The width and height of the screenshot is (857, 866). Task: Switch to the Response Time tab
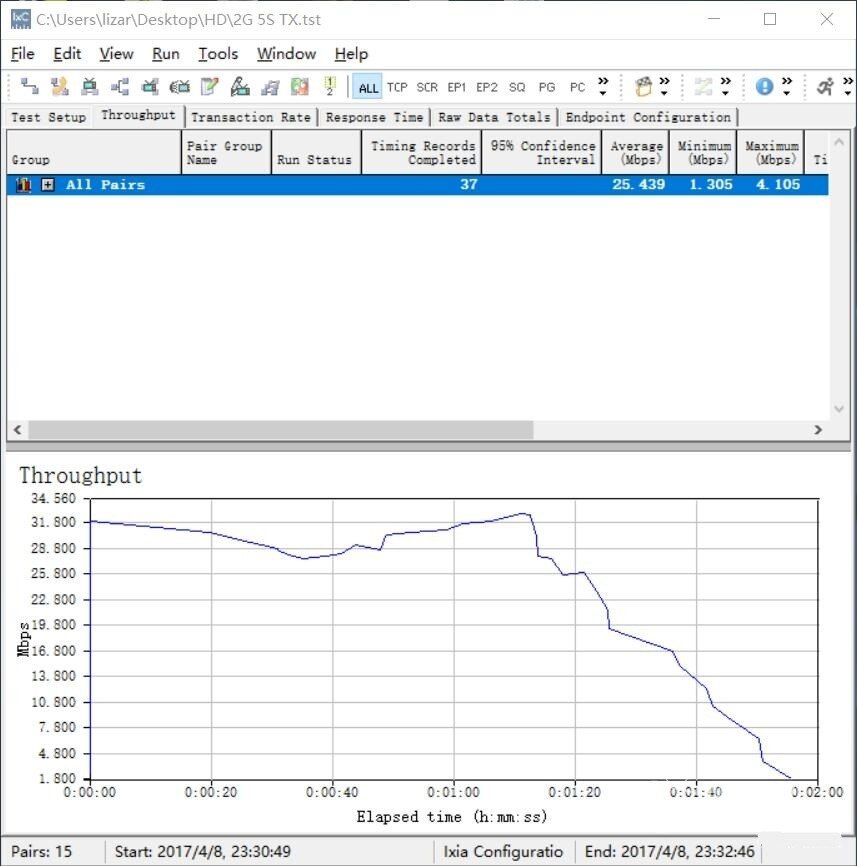[374, 117]
